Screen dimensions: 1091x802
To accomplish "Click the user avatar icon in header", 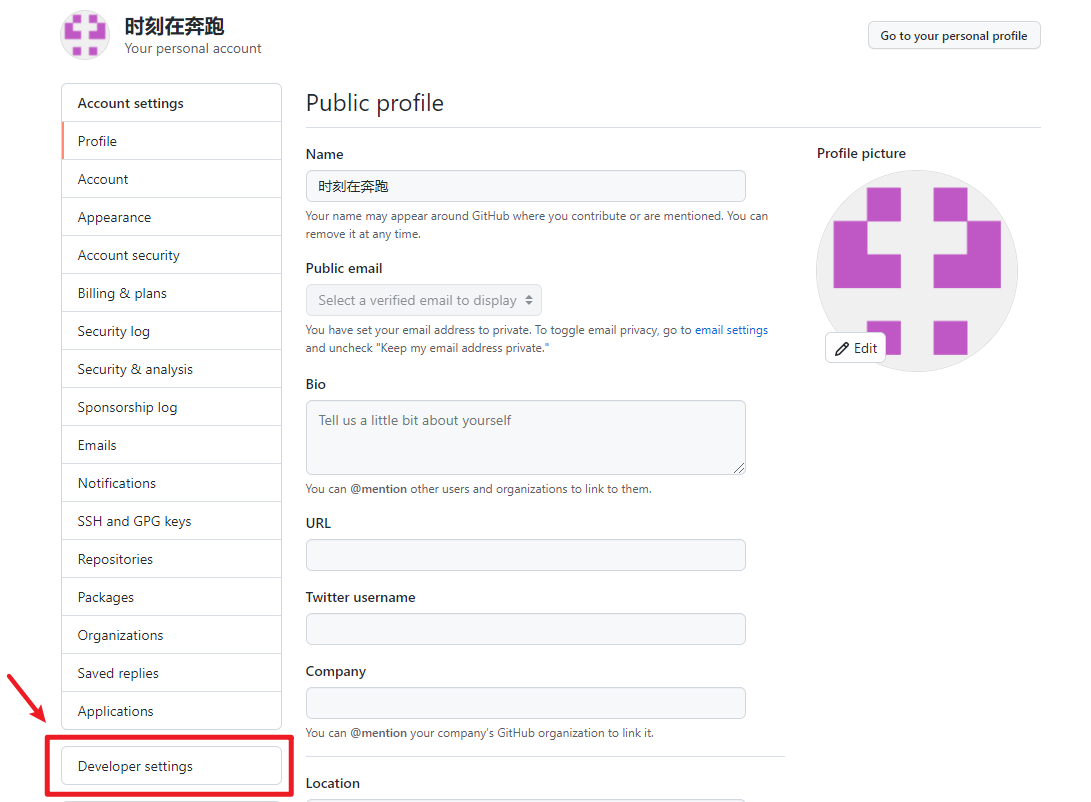I will pos(85,35).
